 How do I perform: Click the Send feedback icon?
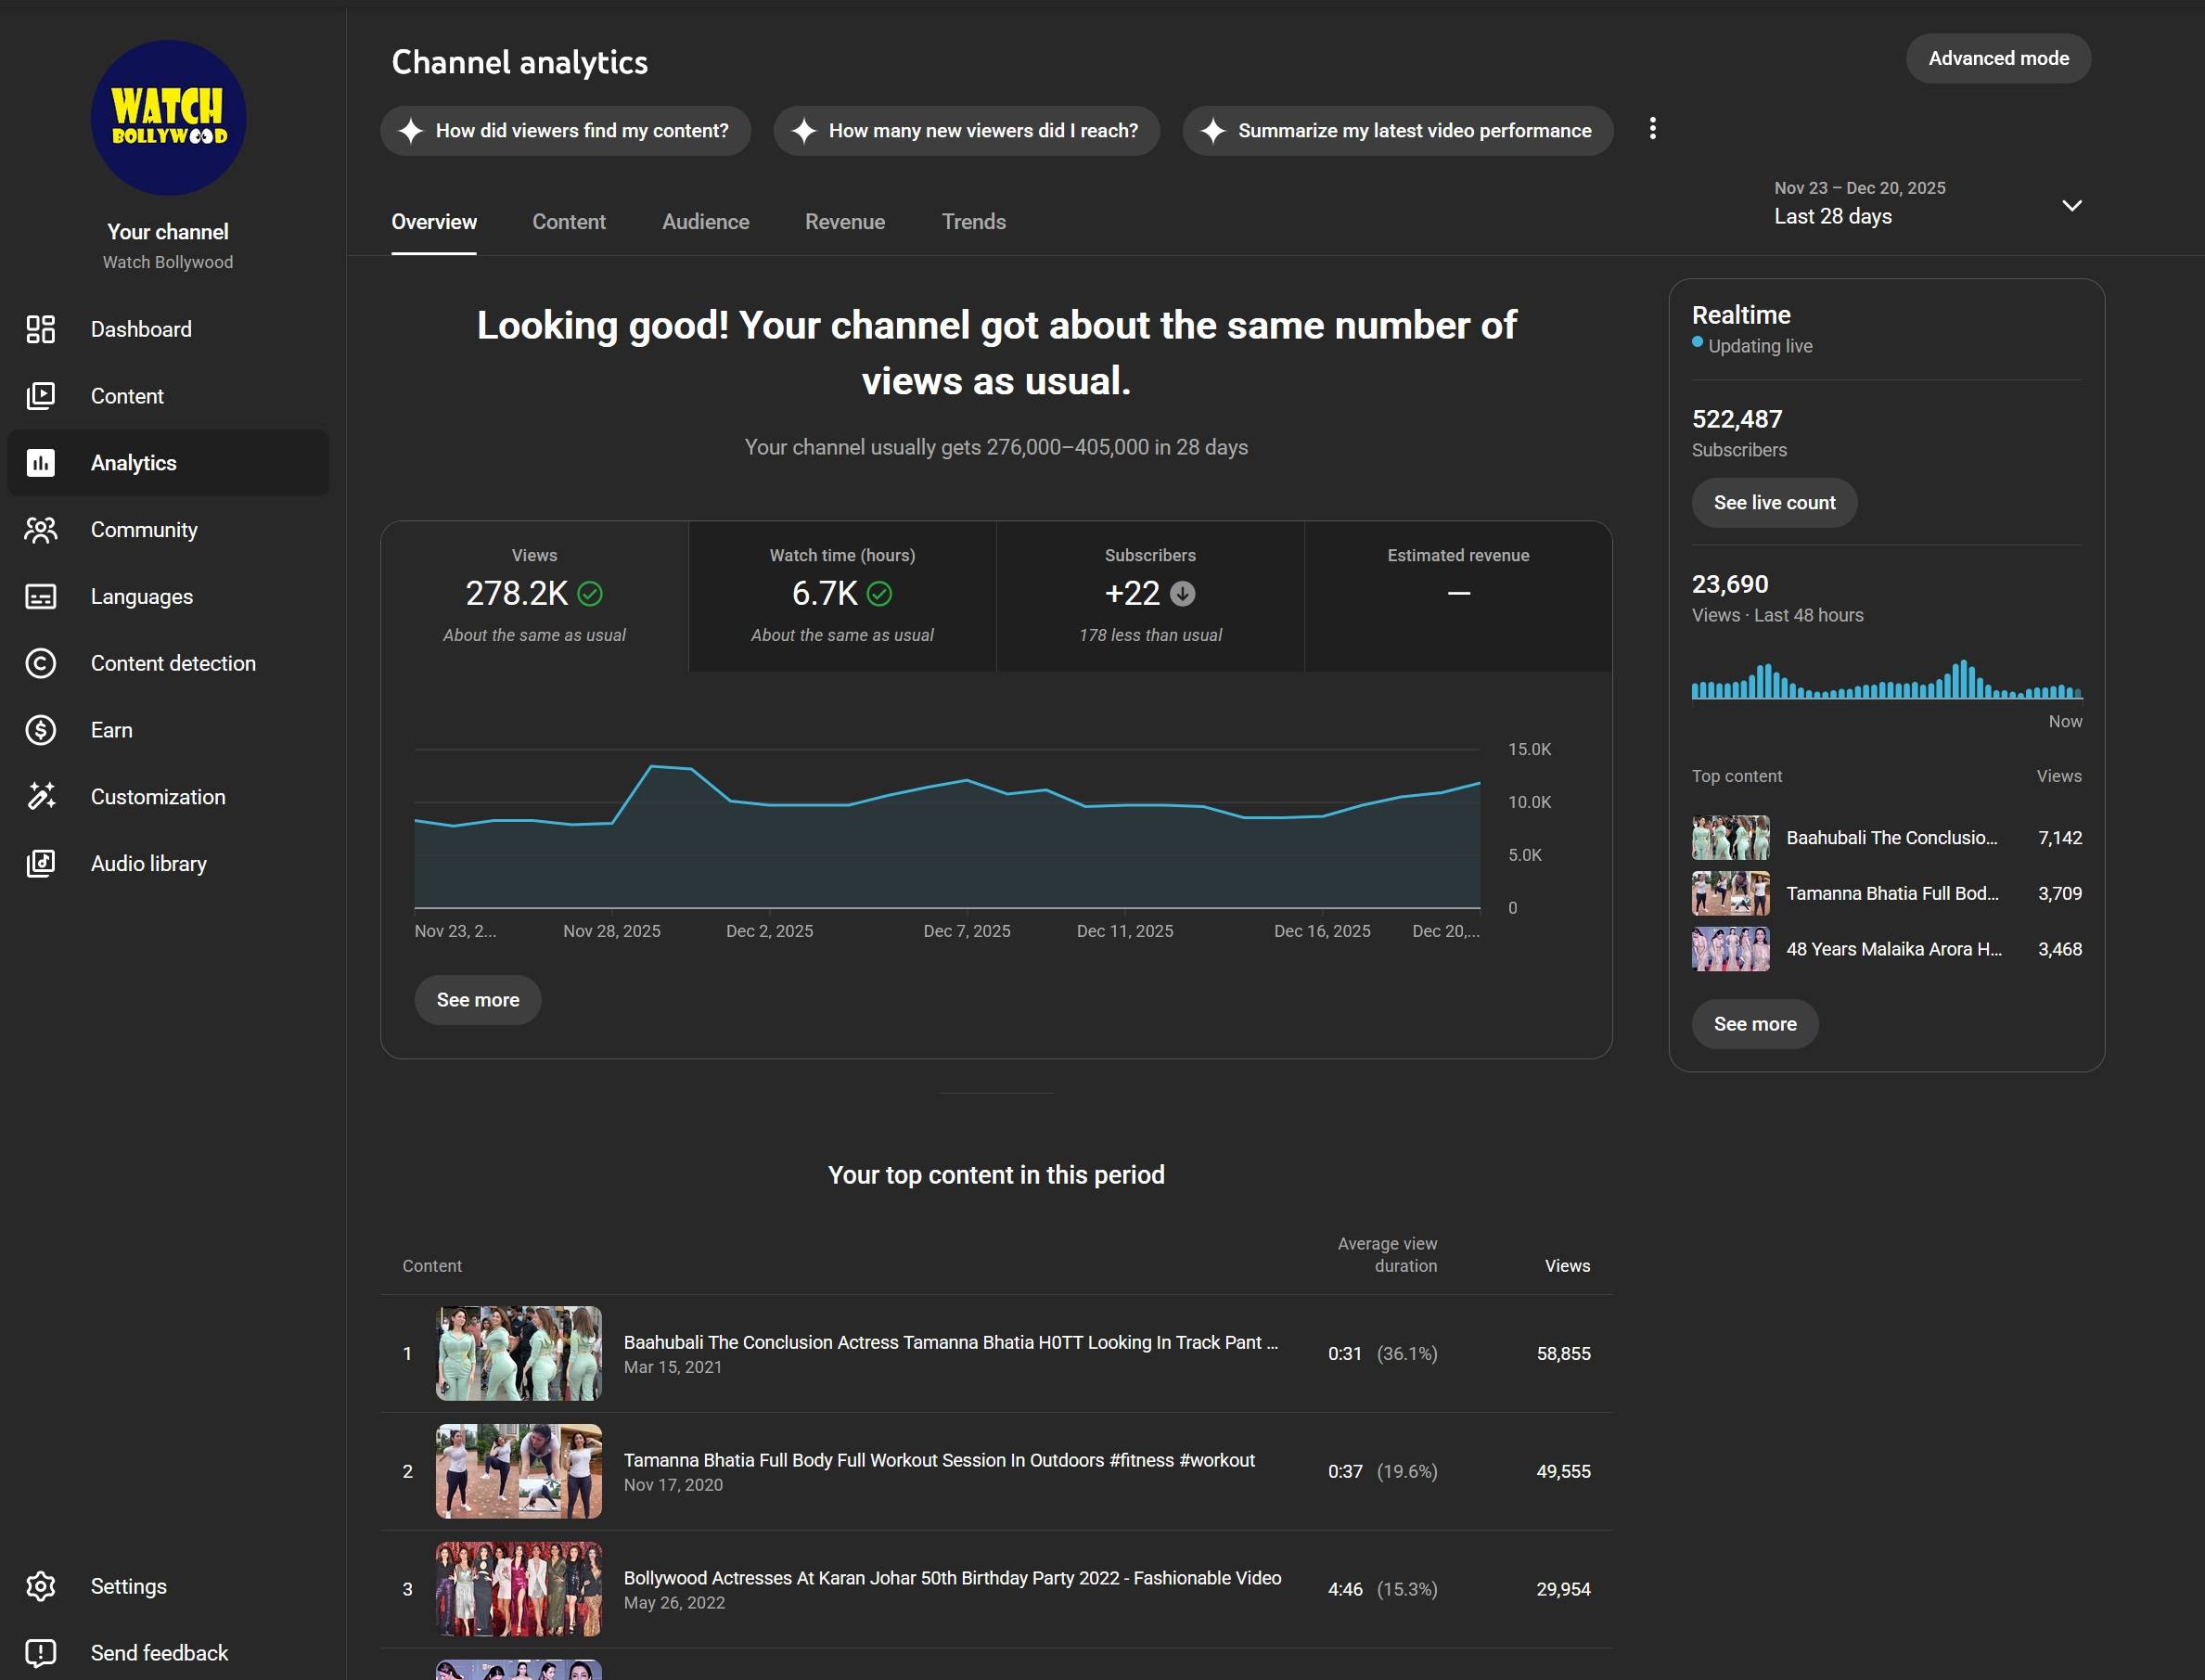pyautogui.click(x=40, y=1653)
